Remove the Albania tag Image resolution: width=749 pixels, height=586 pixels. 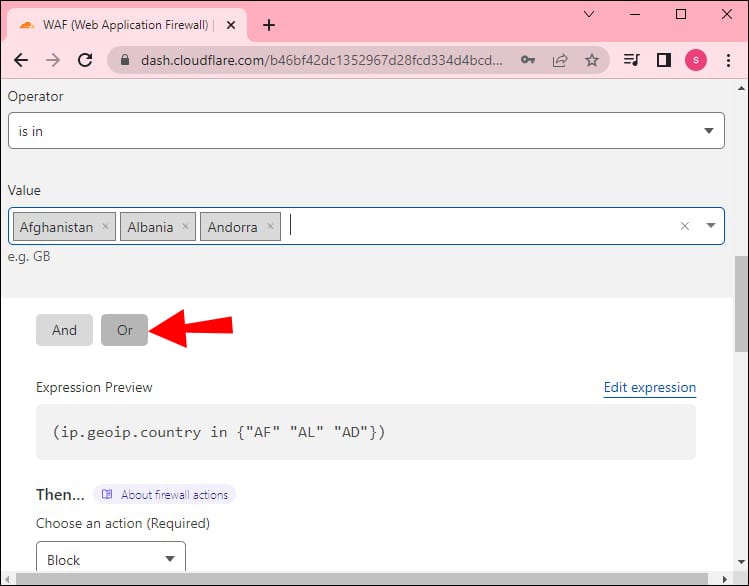tap(186, 227)
